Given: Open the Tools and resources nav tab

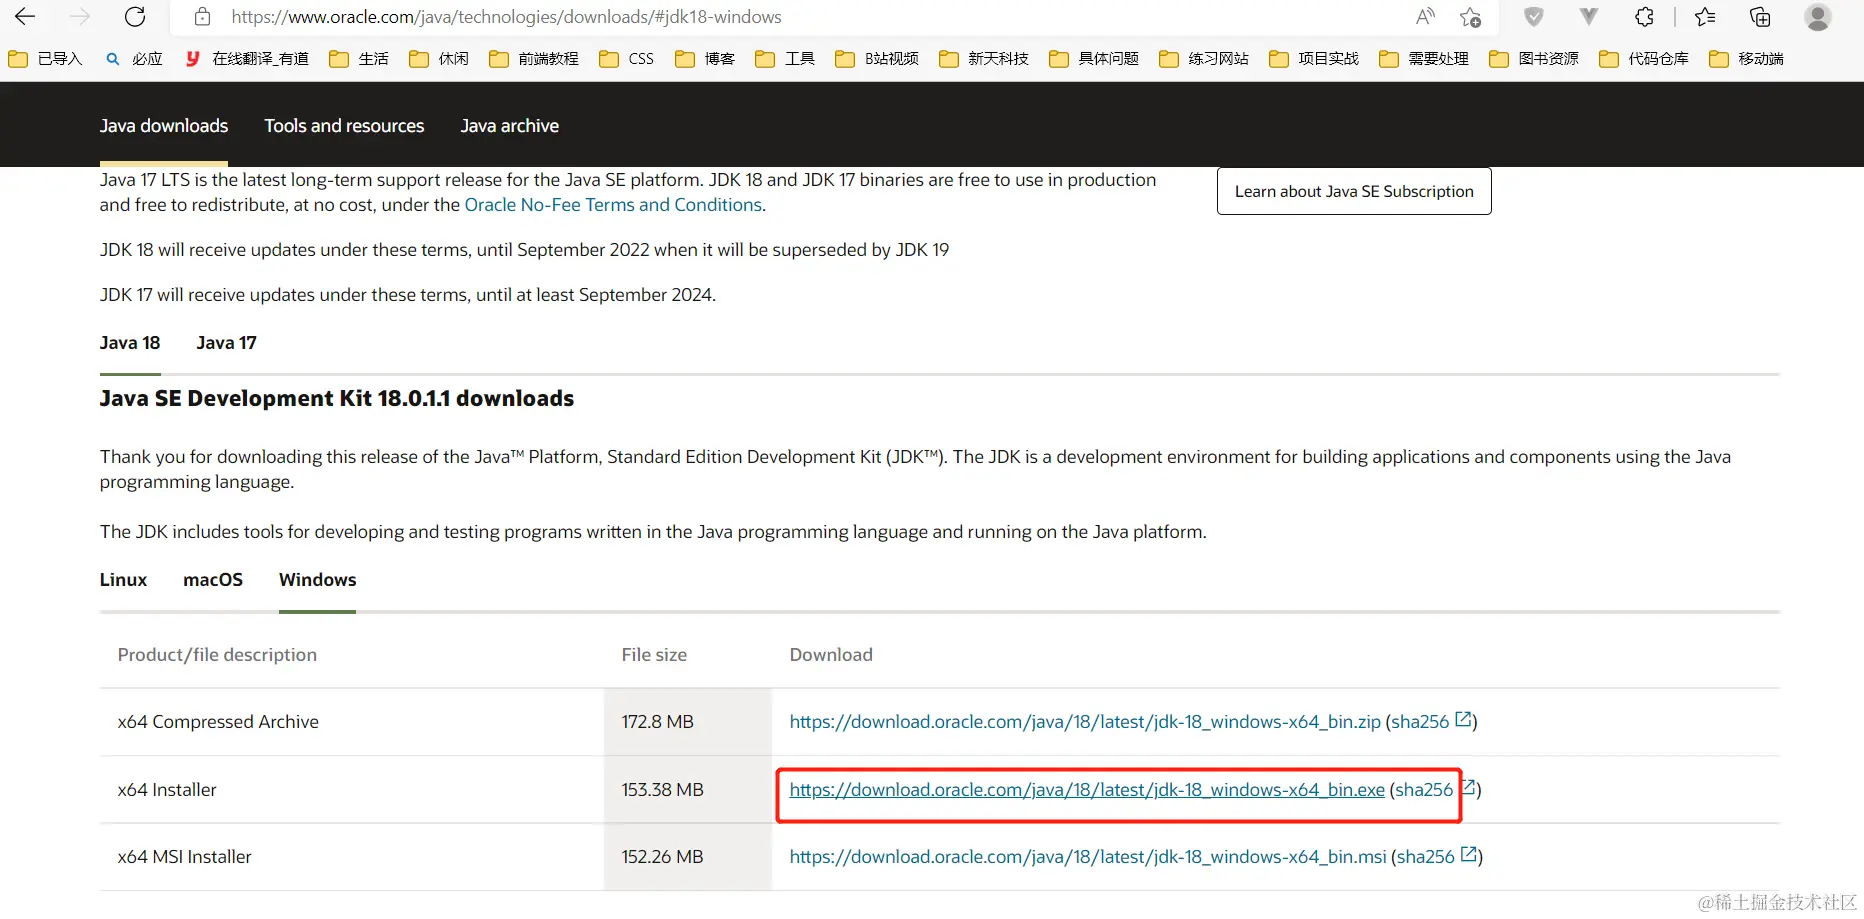Looking at the screenshot, I should [344, 126].
